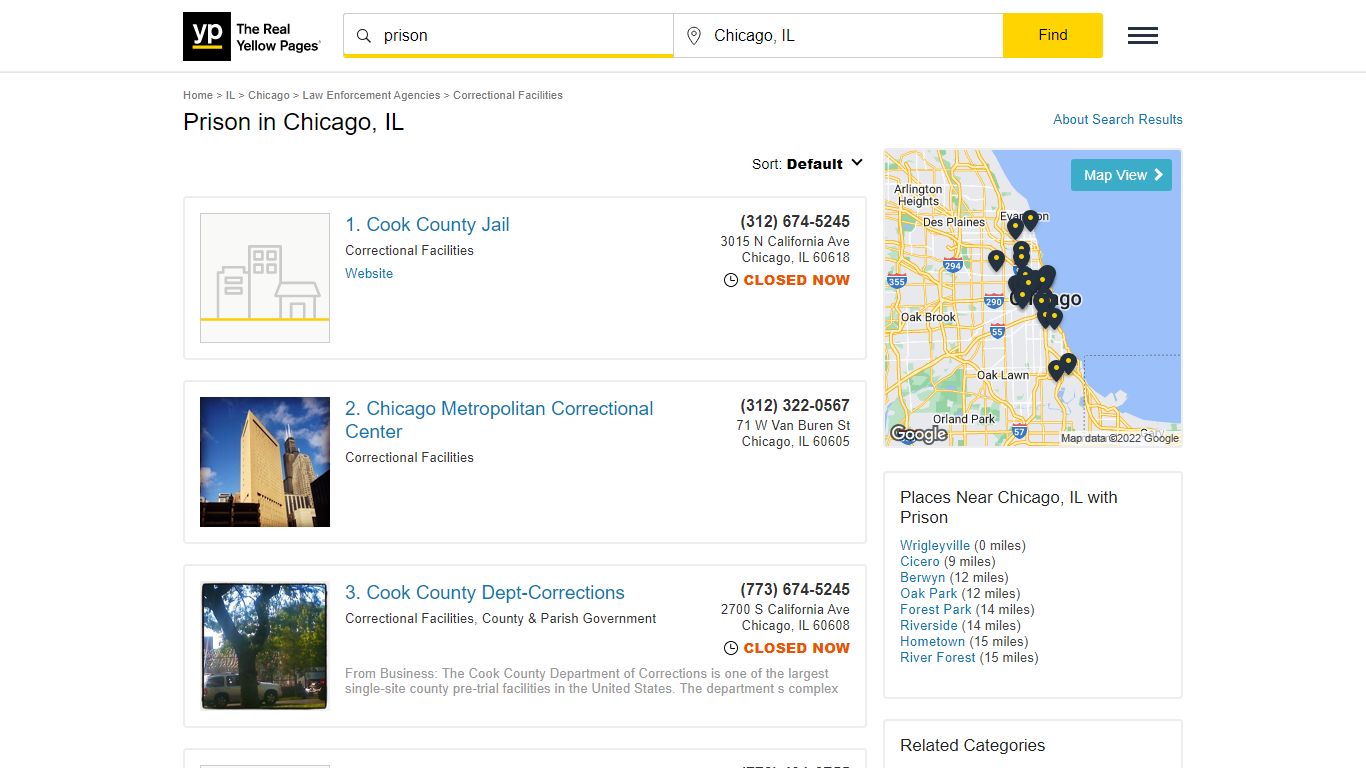Click the Prison in Chicago, IL heading
Screen dimensions: 1366x768
coord(293,122)
